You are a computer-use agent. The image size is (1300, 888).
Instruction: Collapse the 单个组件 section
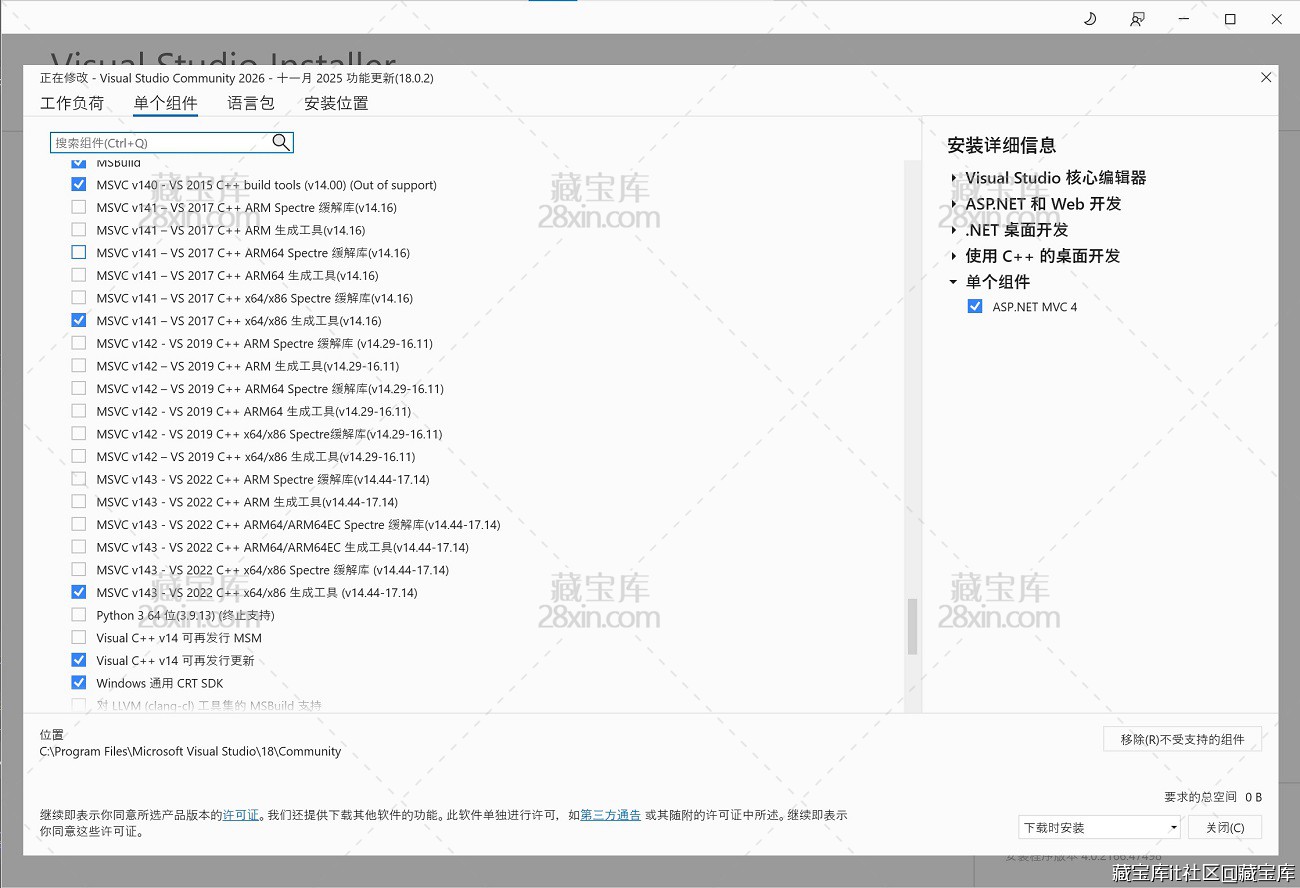(x=954, y=282)
